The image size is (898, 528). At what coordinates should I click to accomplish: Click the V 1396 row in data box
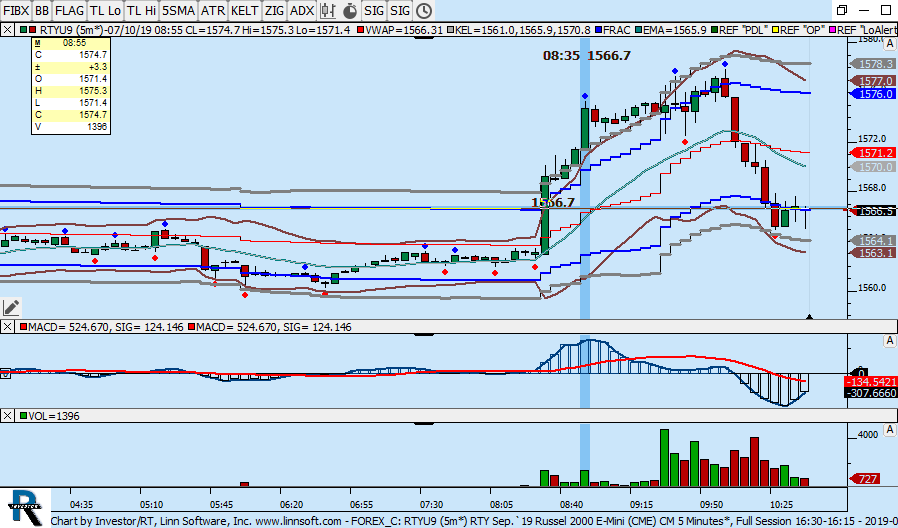click(x=71, y=127)
